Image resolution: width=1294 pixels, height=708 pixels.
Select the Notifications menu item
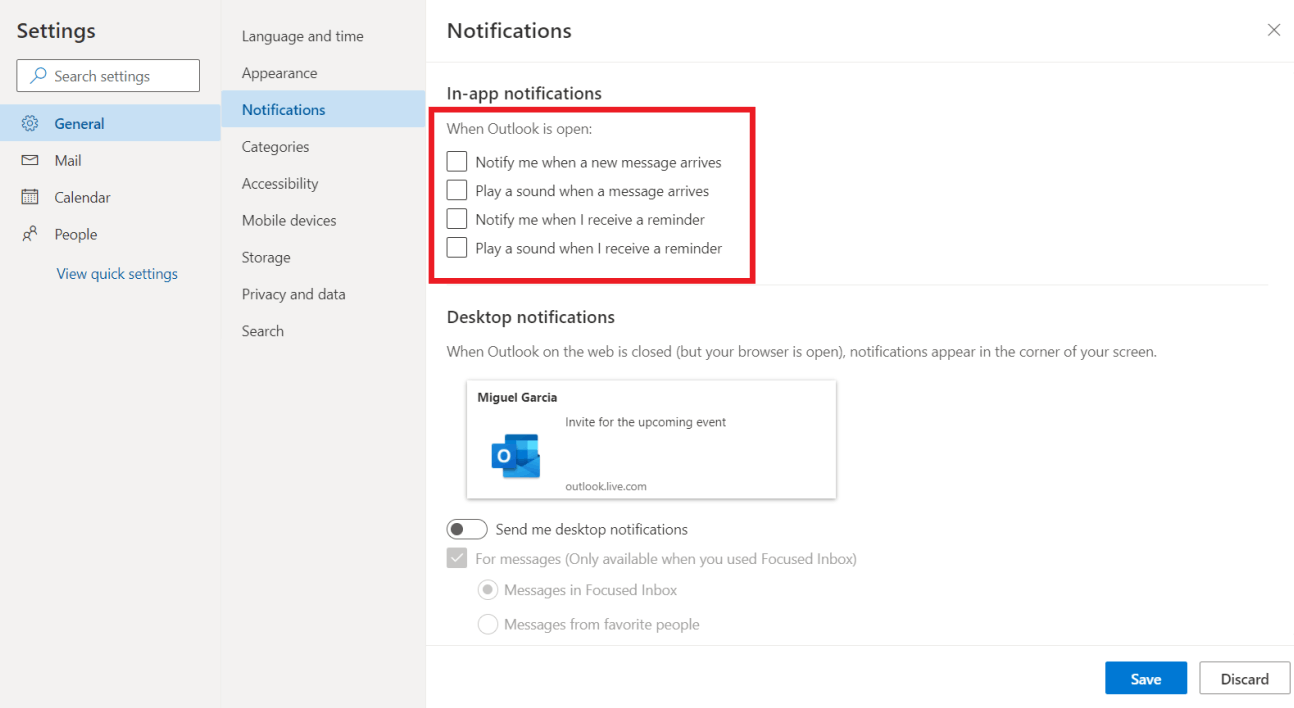click(x=323, y=109)
